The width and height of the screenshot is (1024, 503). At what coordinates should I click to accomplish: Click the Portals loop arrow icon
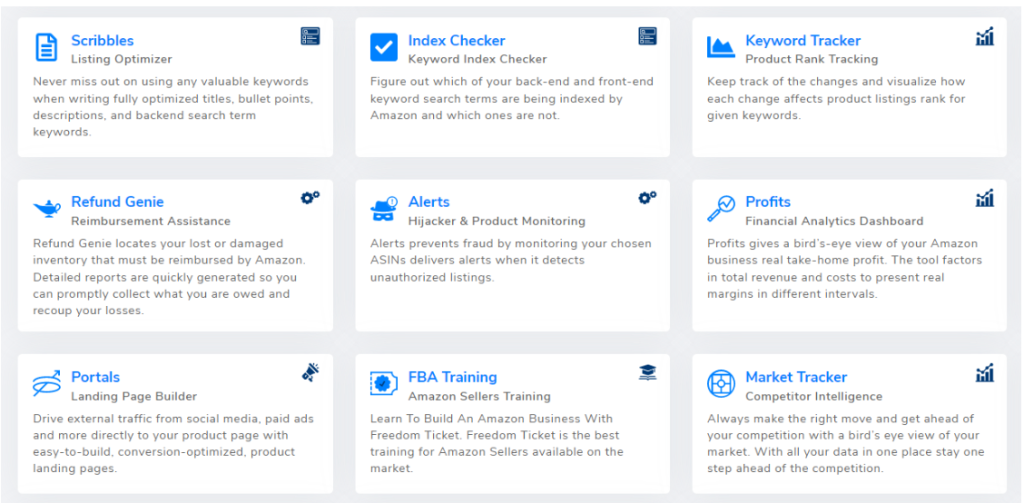pos(46,383)
